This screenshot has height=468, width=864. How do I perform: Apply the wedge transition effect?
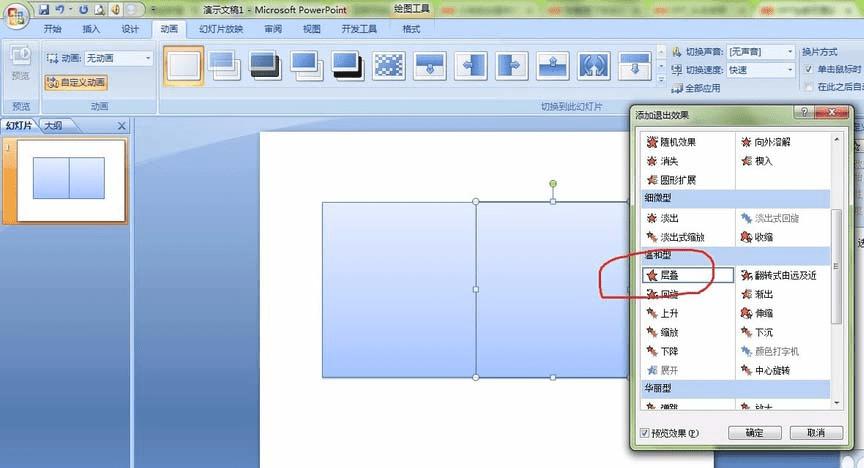point(594,66)
